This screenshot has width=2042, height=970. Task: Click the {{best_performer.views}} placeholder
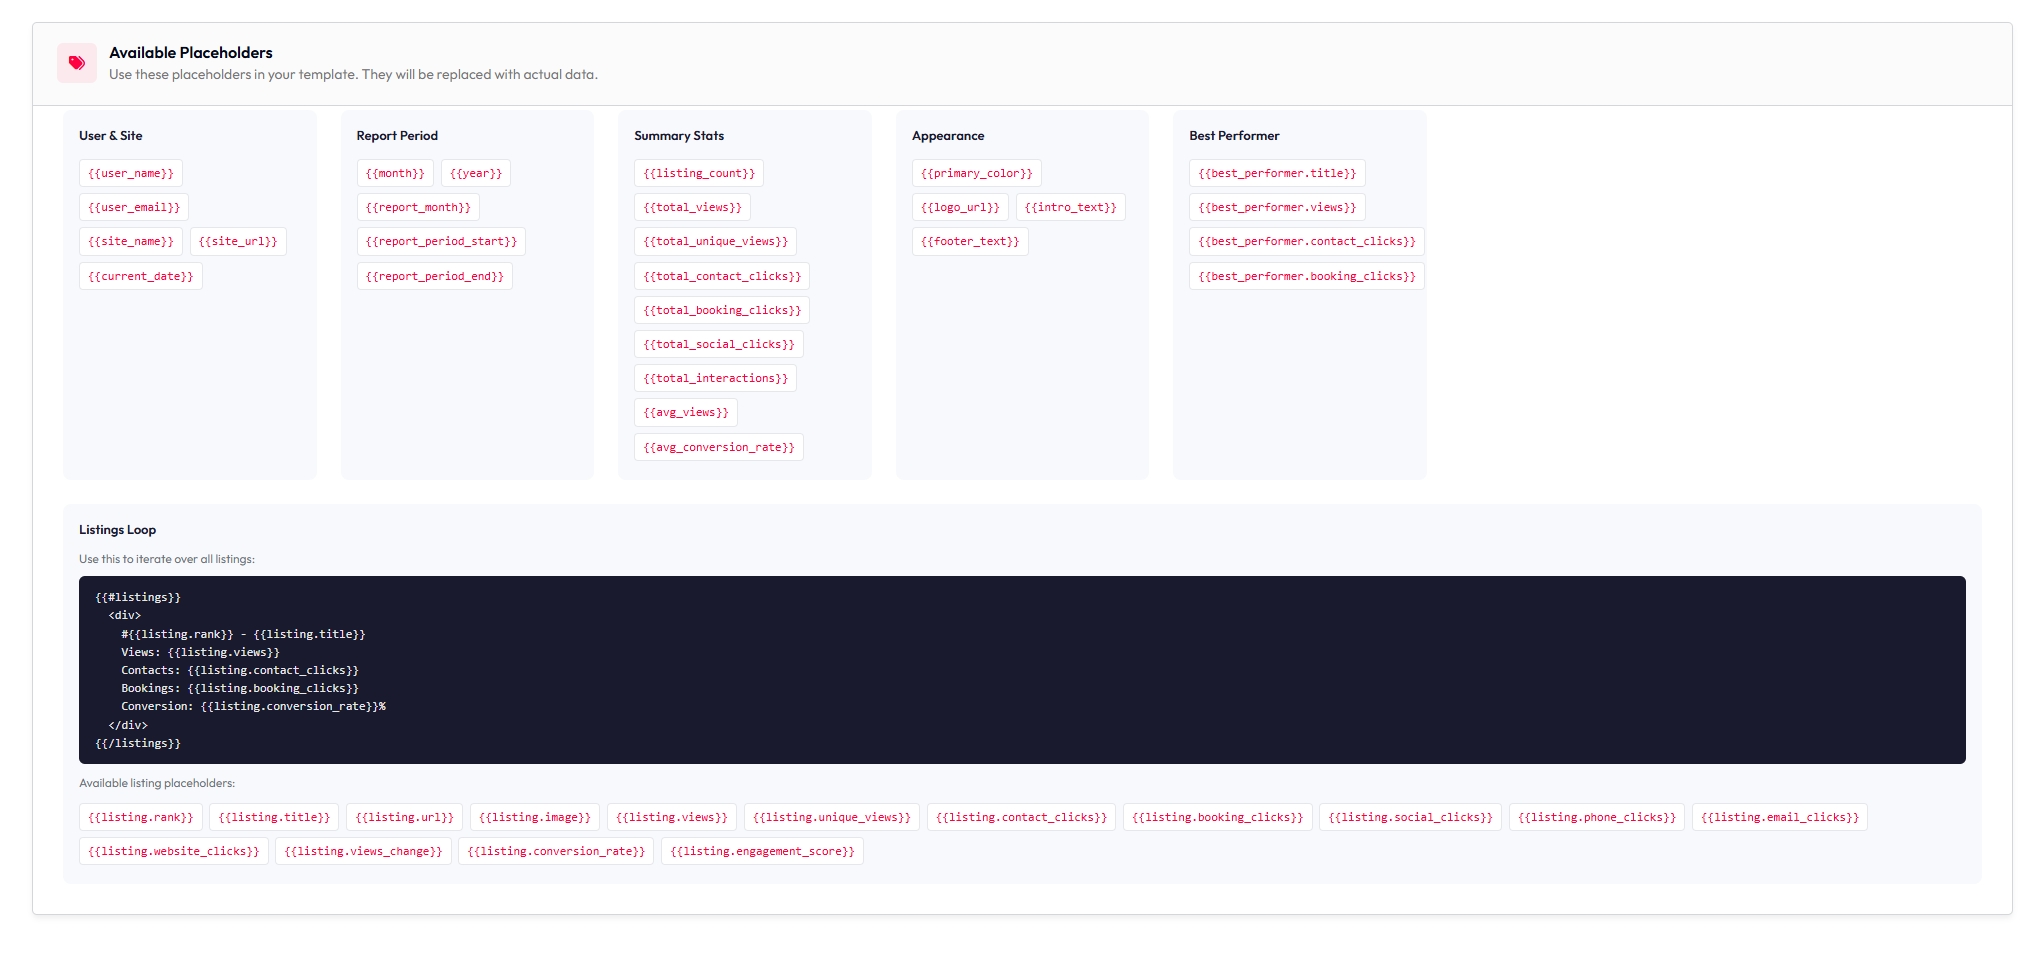(x=1278, y=207)
